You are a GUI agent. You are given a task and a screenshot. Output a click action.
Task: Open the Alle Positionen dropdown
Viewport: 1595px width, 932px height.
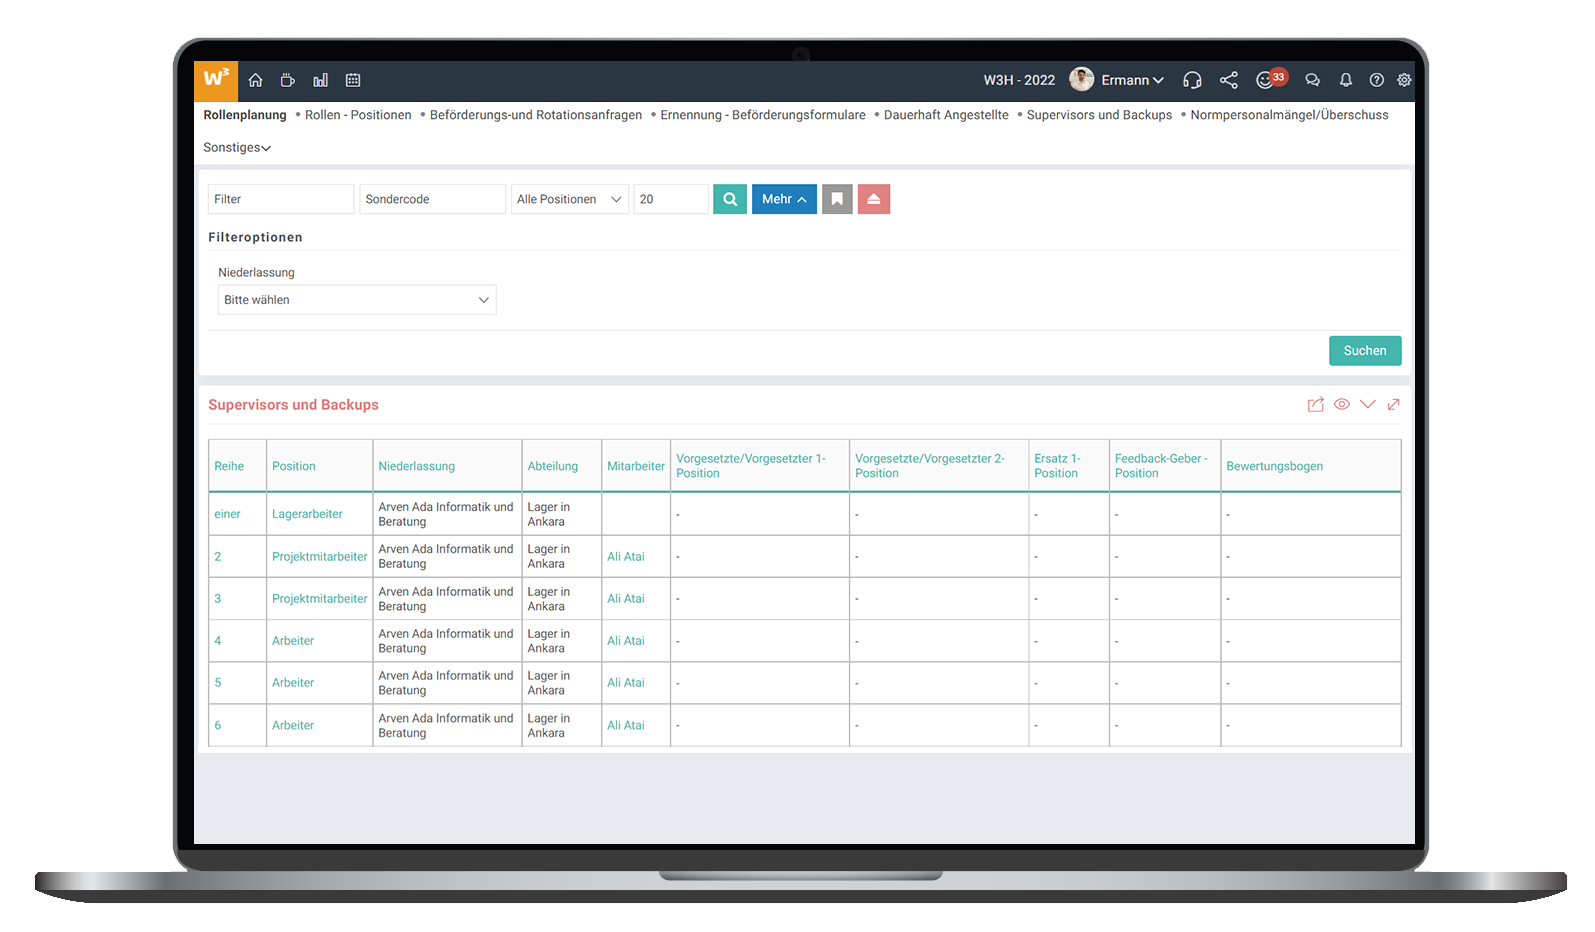point(570,199)
